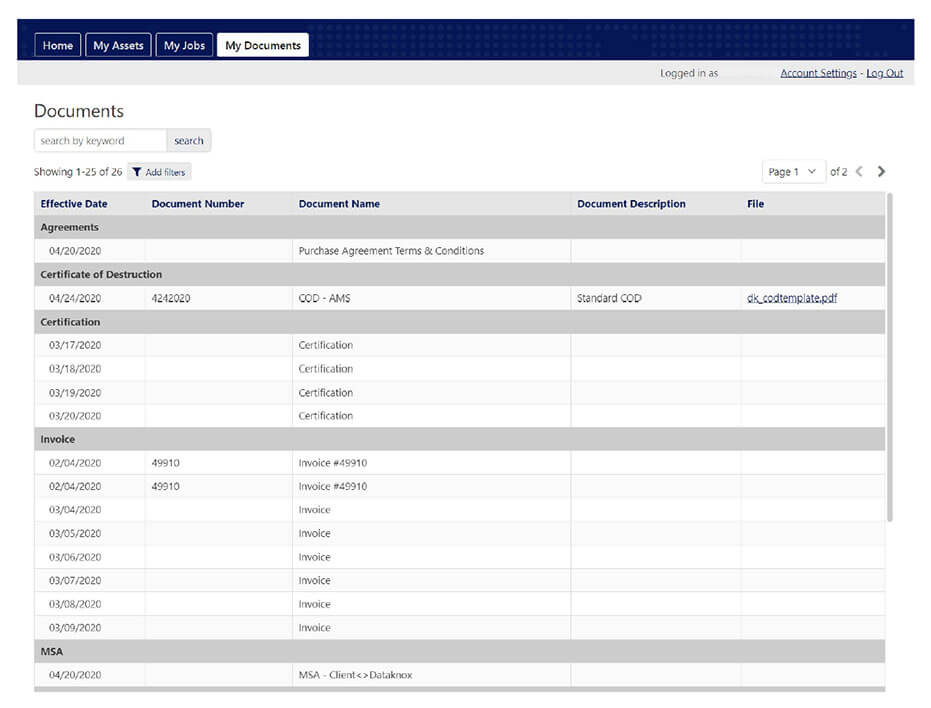Image resolution: width=931 pixels, height=708 pixels.
Task: Click the Invoice group header row
Action: 460,439
